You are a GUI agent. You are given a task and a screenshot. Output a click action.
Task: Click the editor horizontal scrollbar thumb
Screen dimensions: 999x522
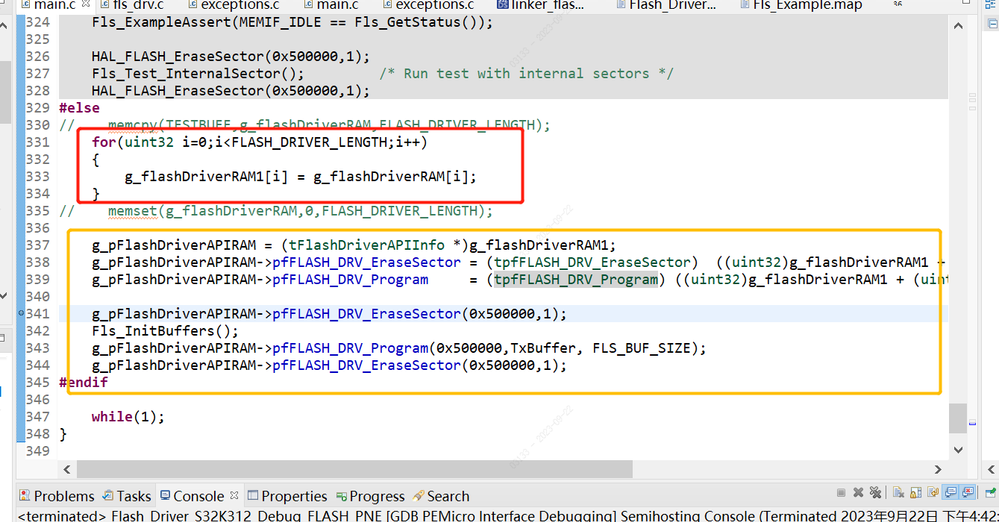355,470
